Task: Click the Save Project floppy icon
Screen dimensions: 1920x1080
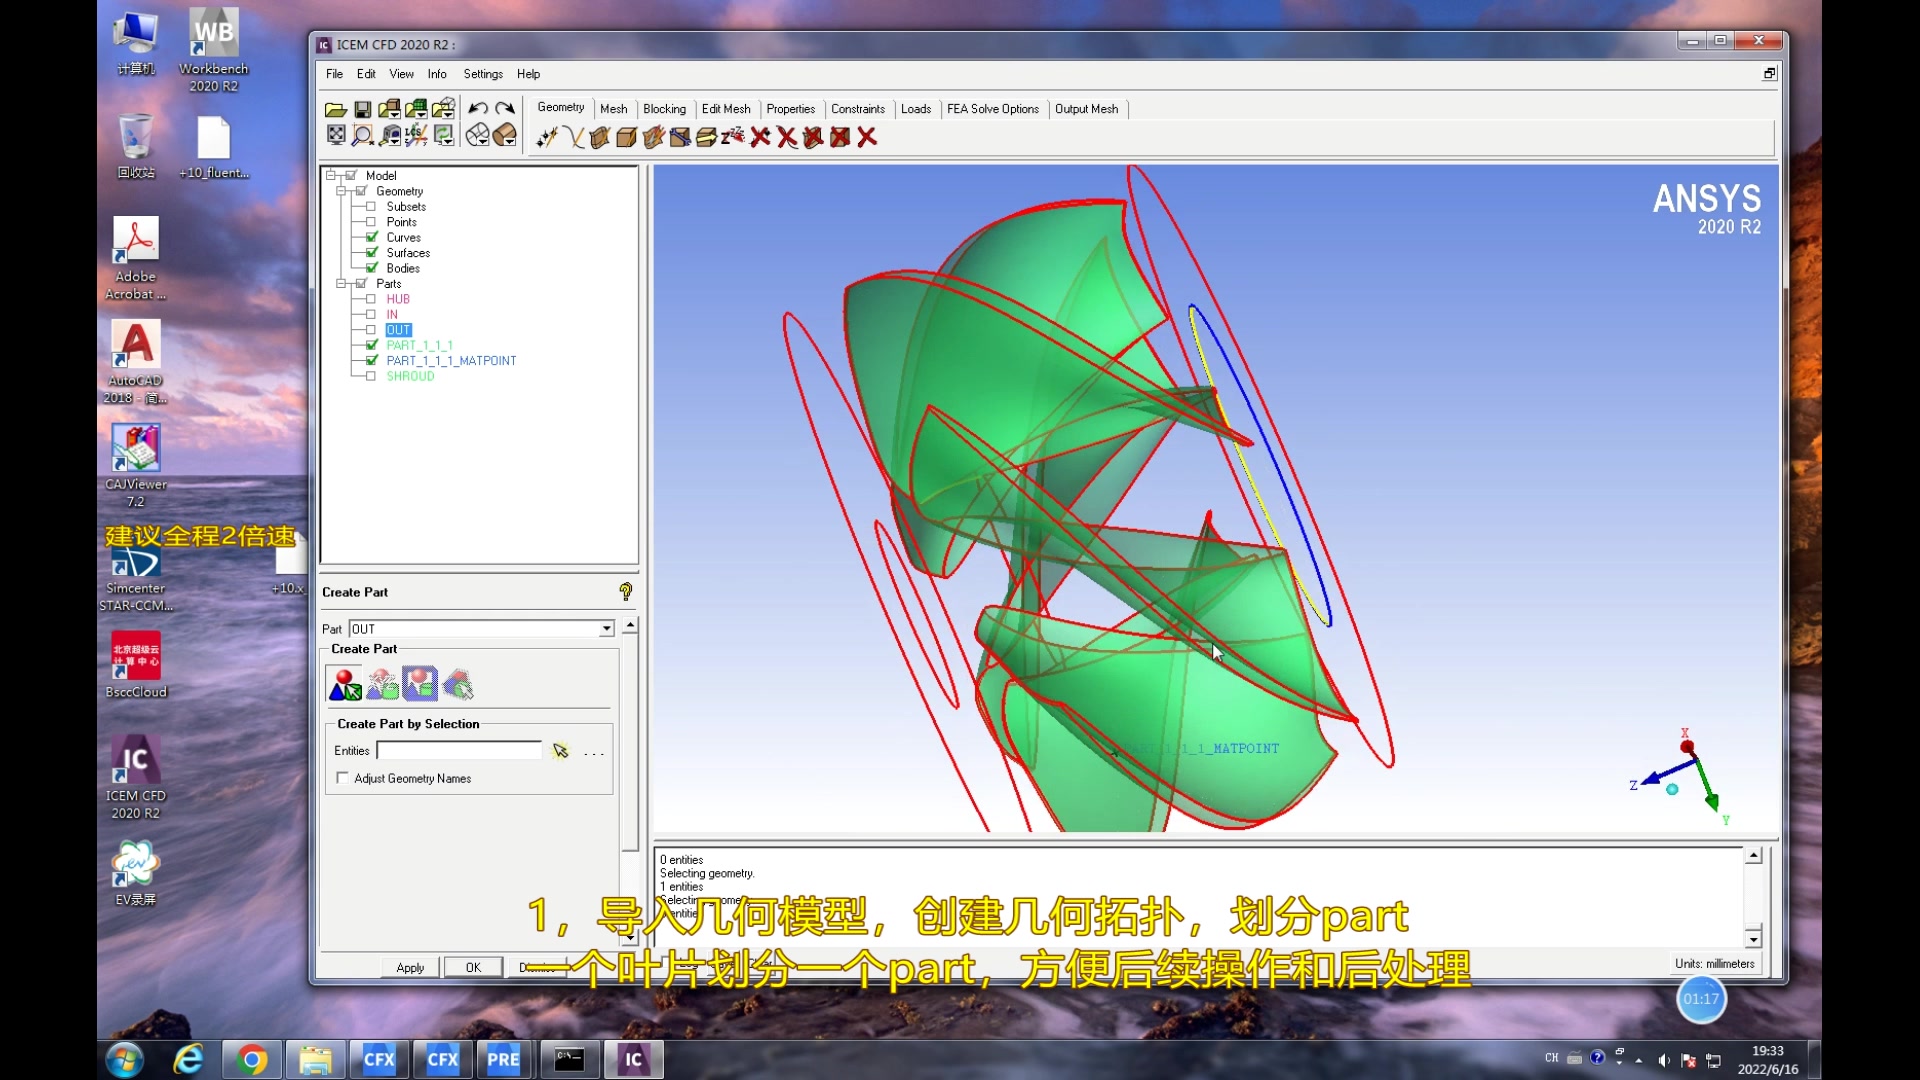Action: pos(363,109)
